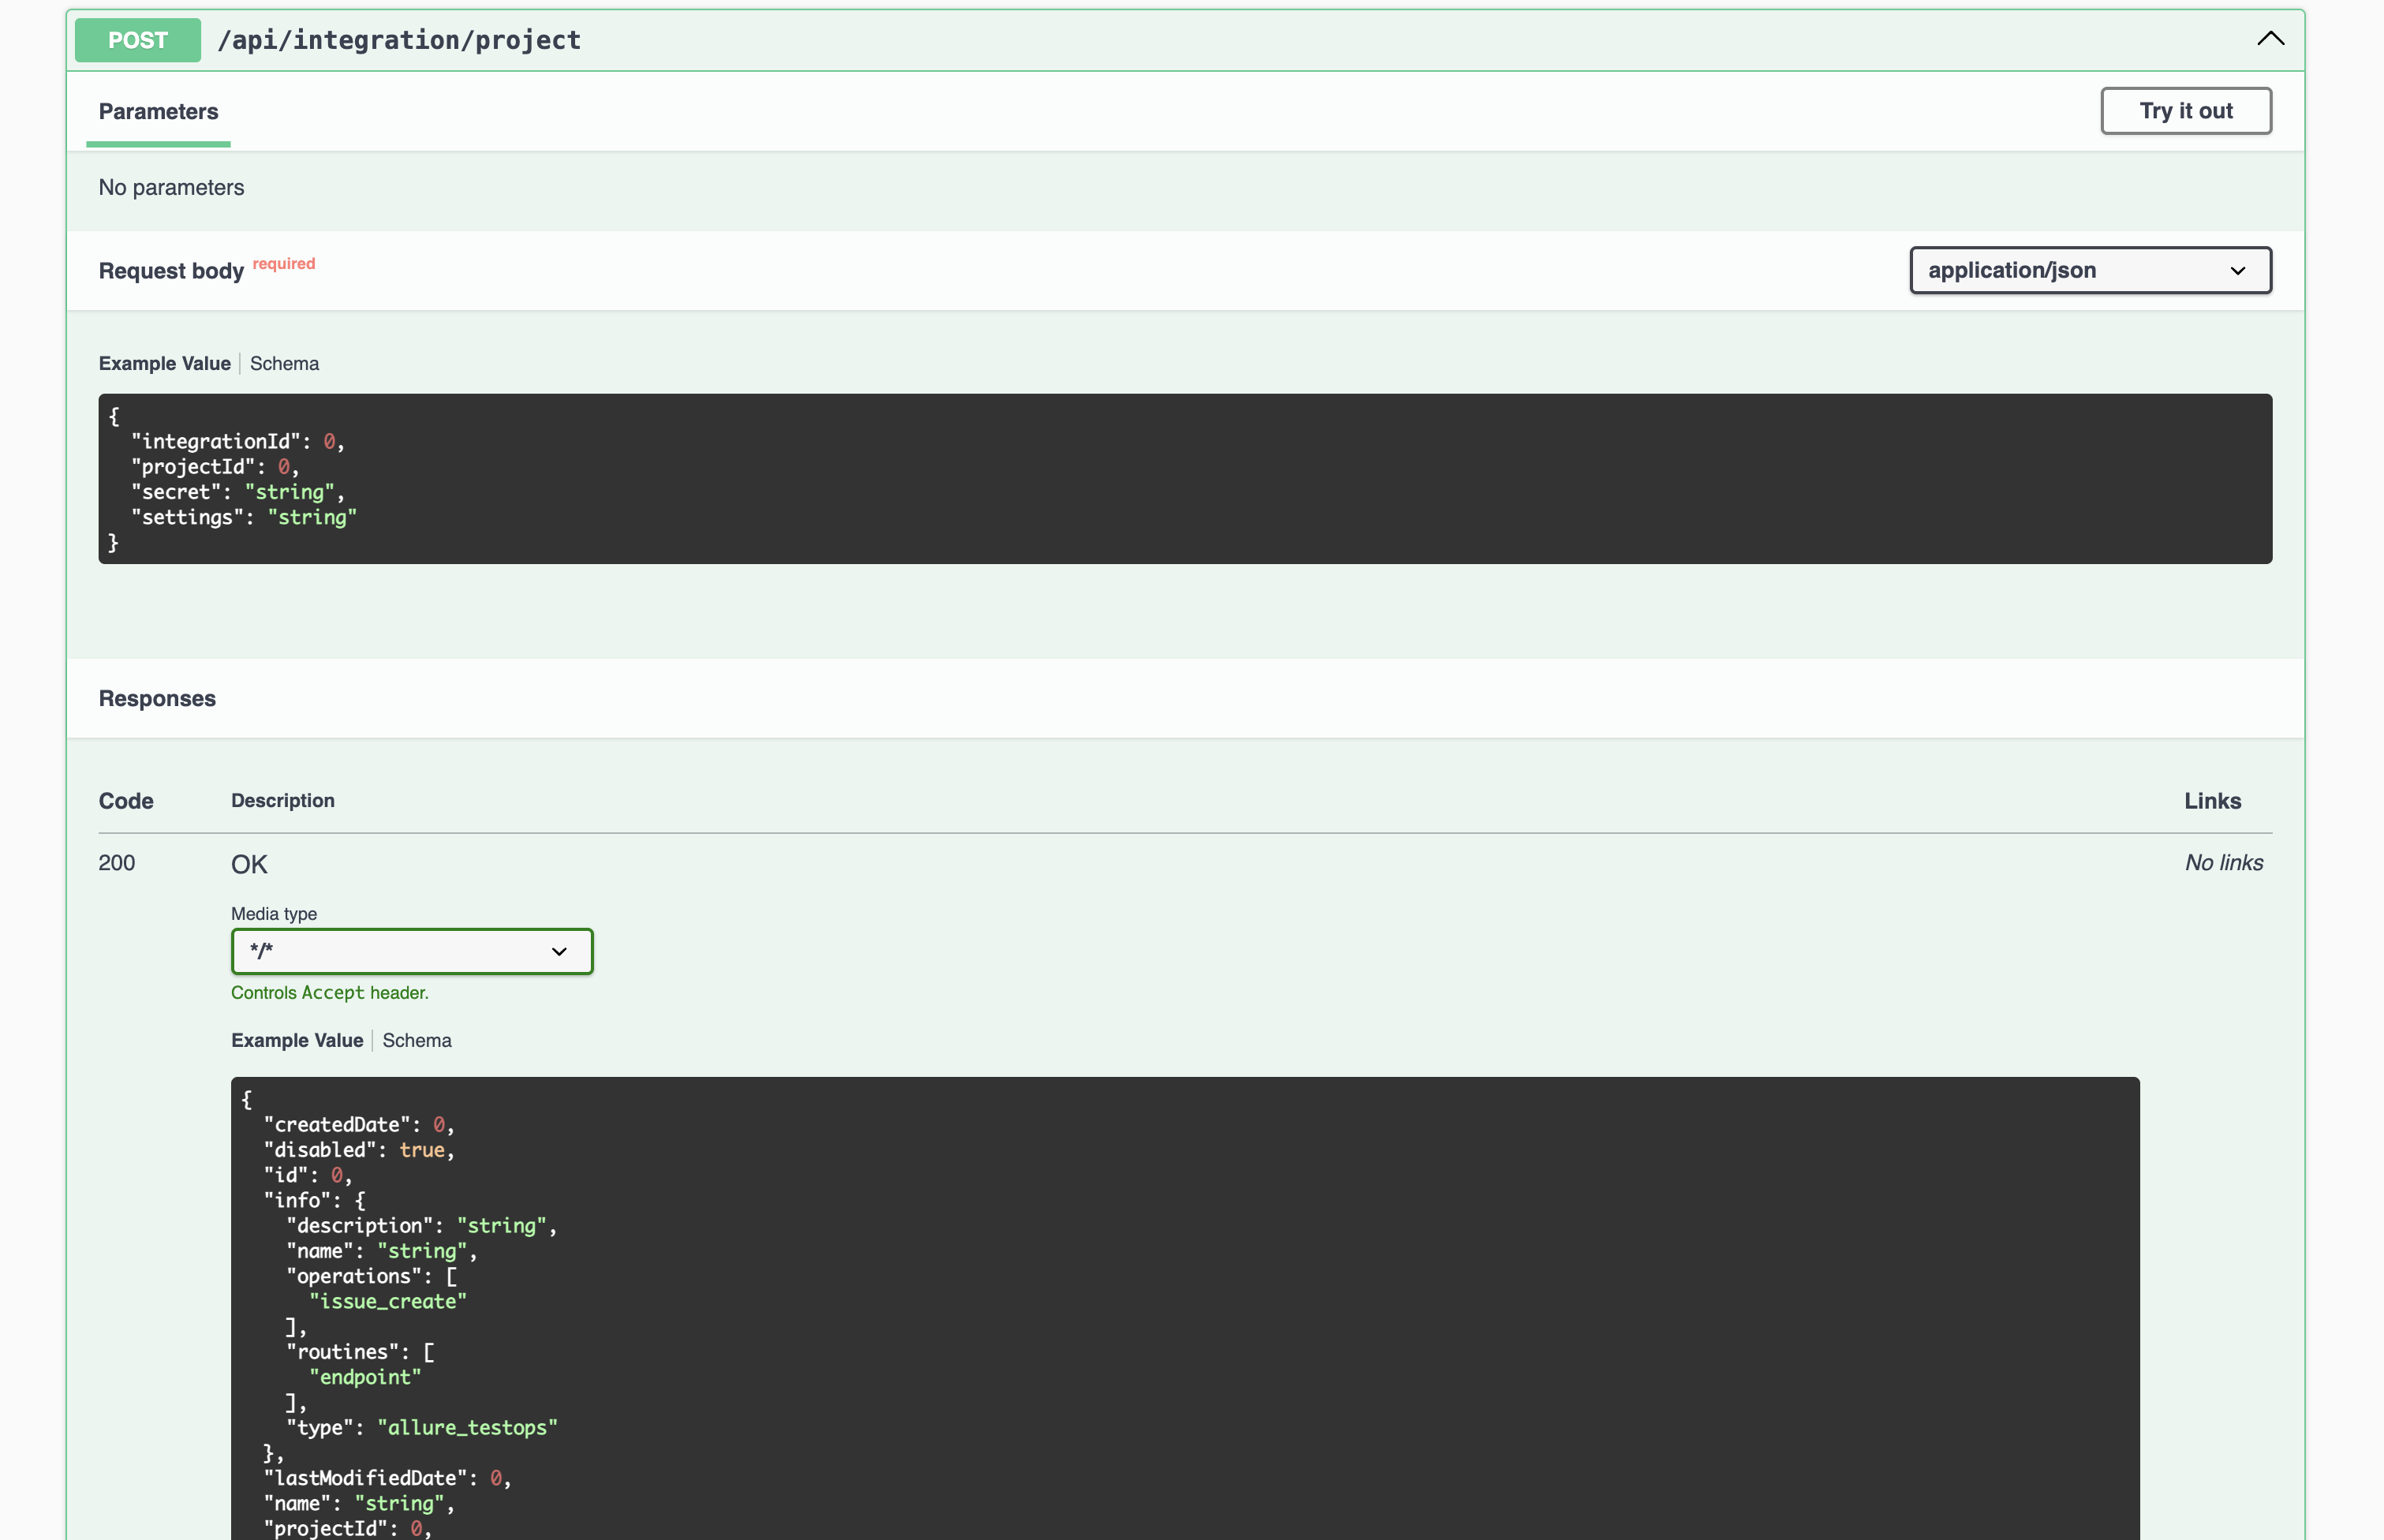2384x1540 pixels.
Task: Switch to Schema under the 200 response
Action: [x=417, y=1041]
